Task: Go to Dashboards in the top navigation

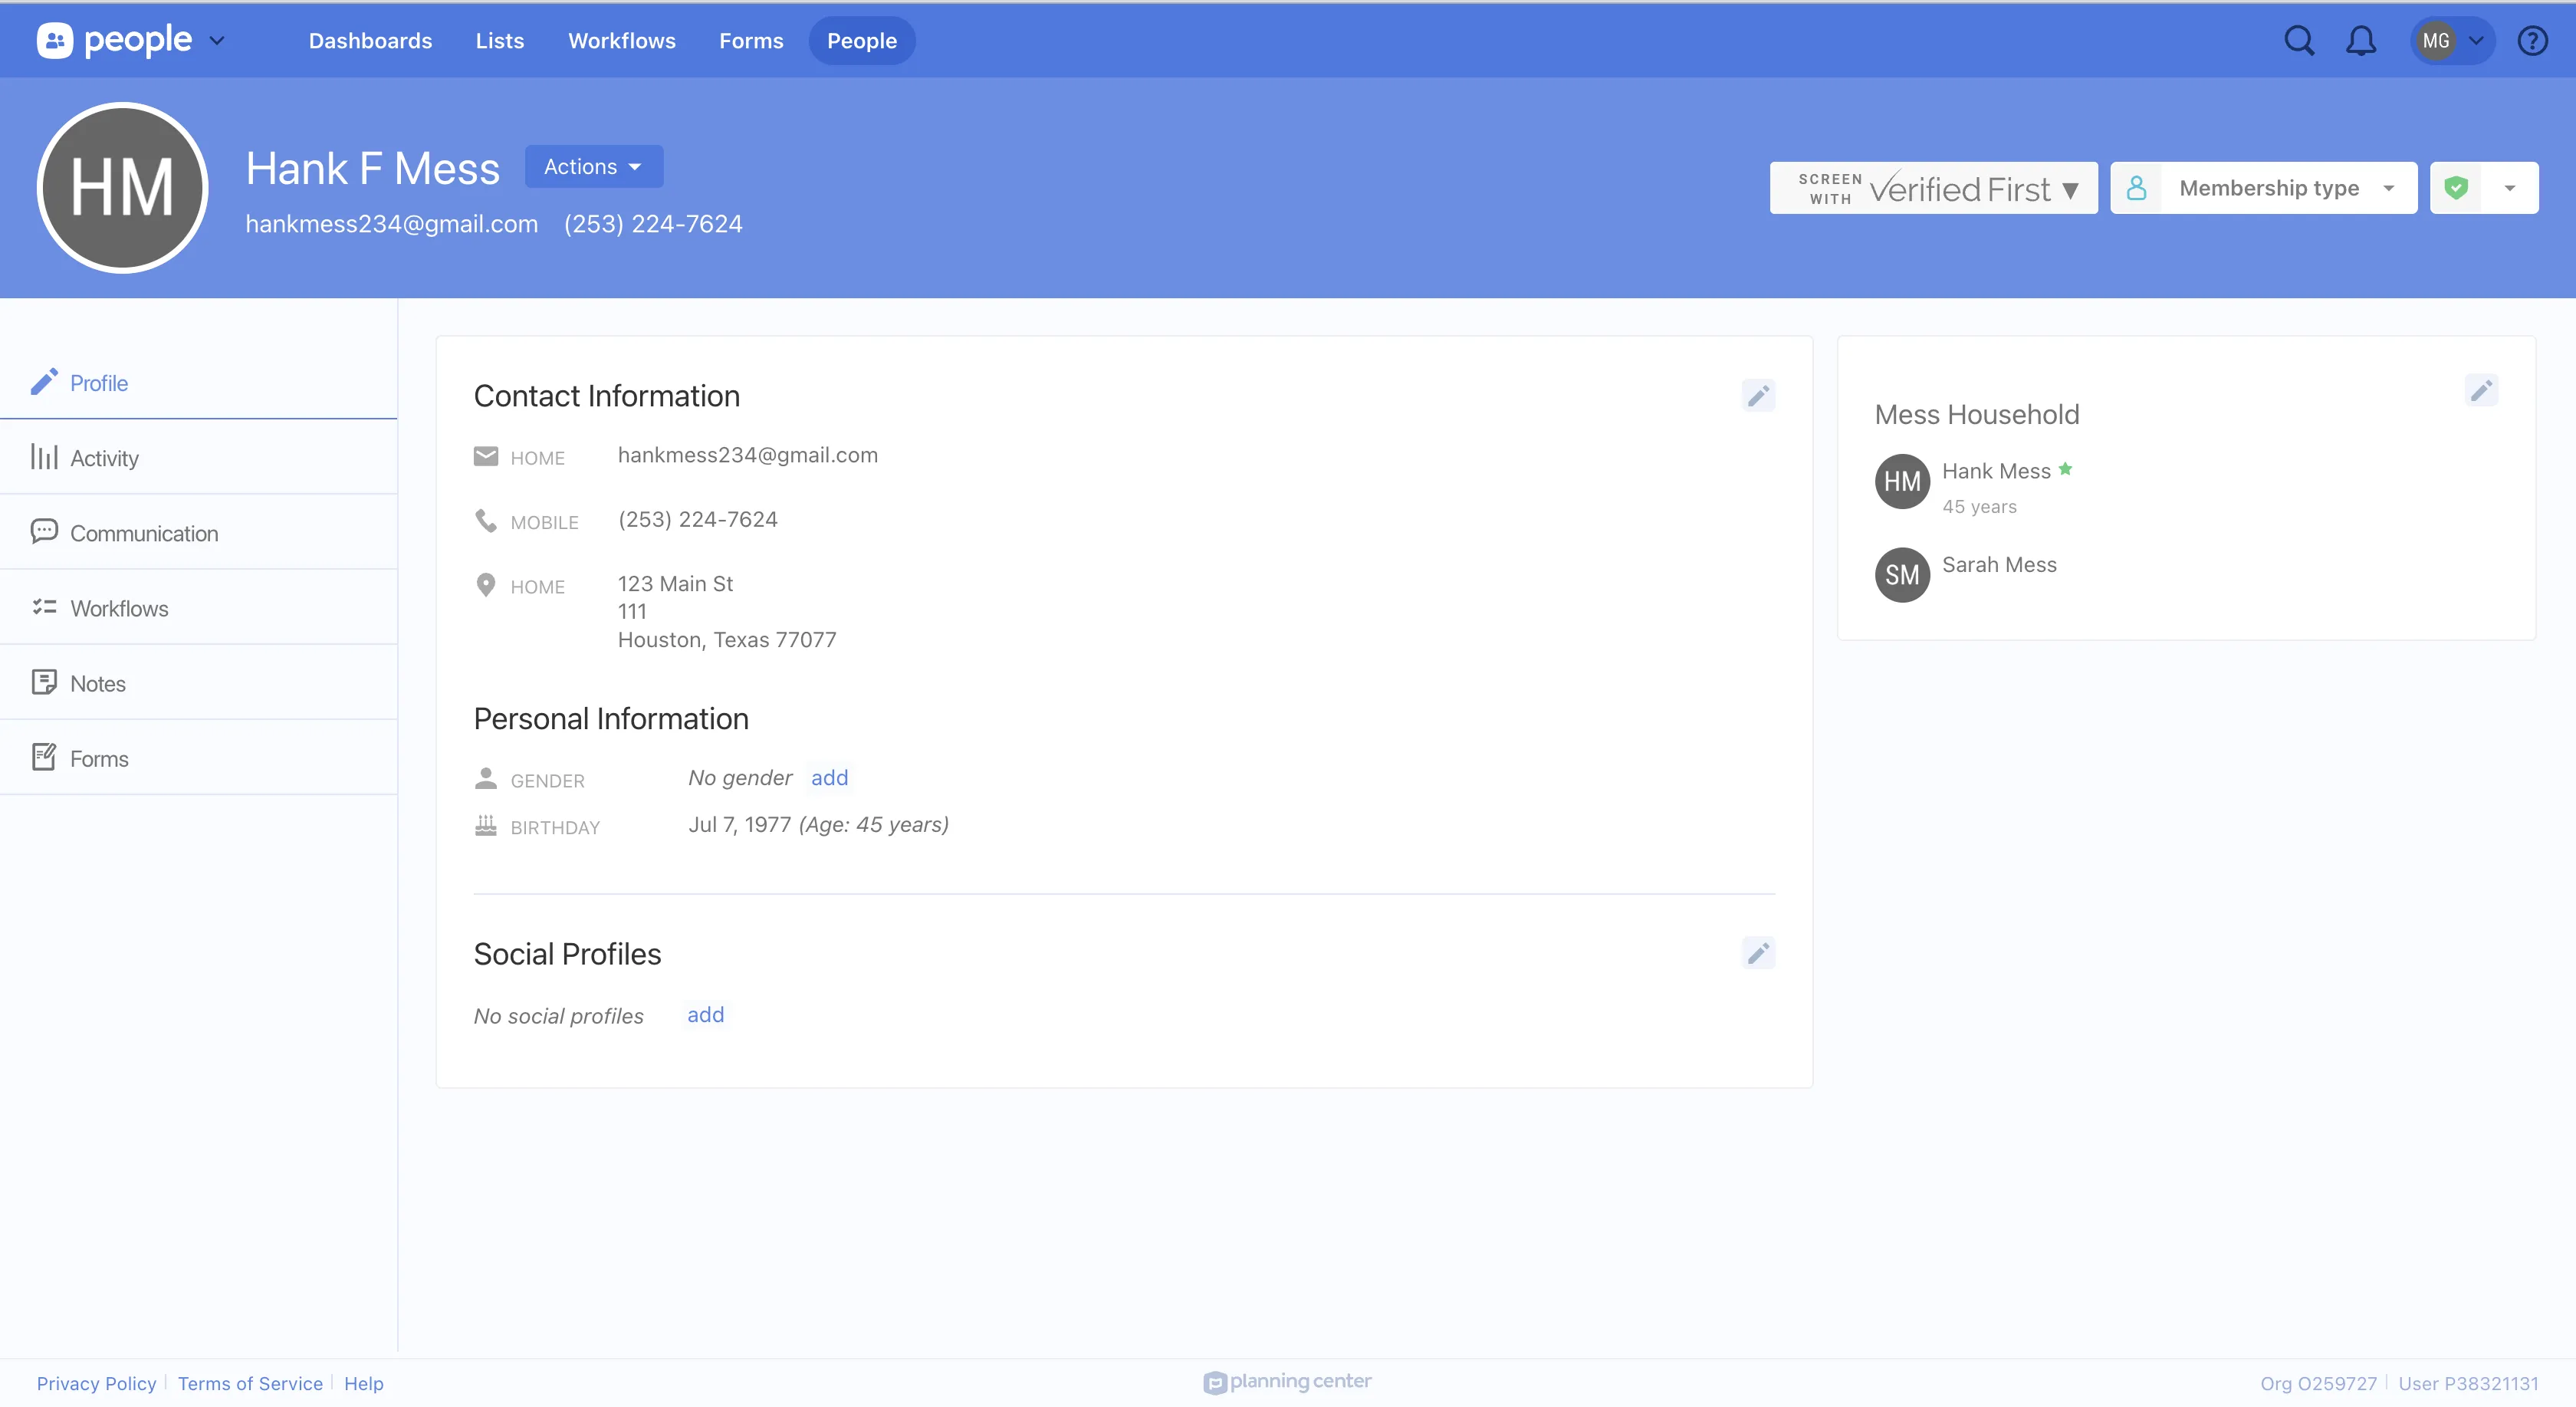Action: tap(370, 40)
